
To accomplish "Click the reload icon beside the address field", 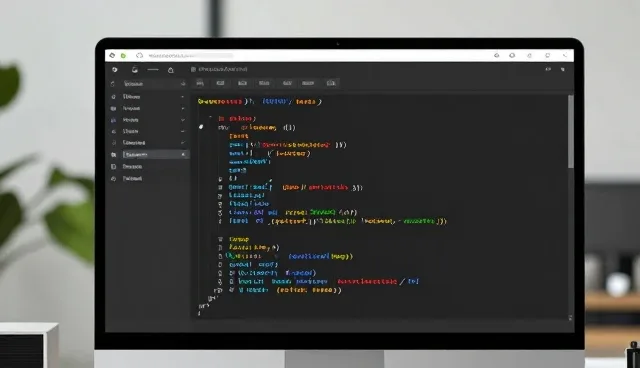I will [140, 55].
